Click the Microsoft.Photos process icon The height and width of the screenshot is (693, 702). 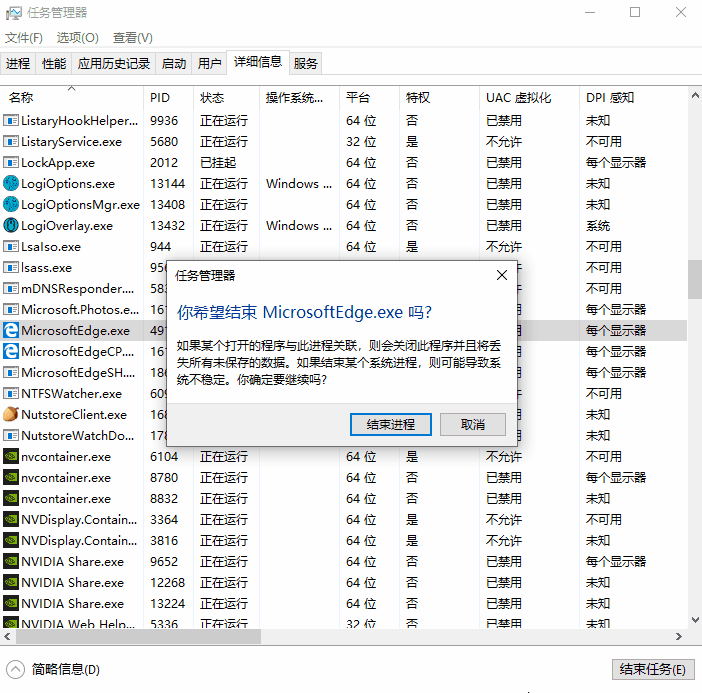click(x=11, y=309)
